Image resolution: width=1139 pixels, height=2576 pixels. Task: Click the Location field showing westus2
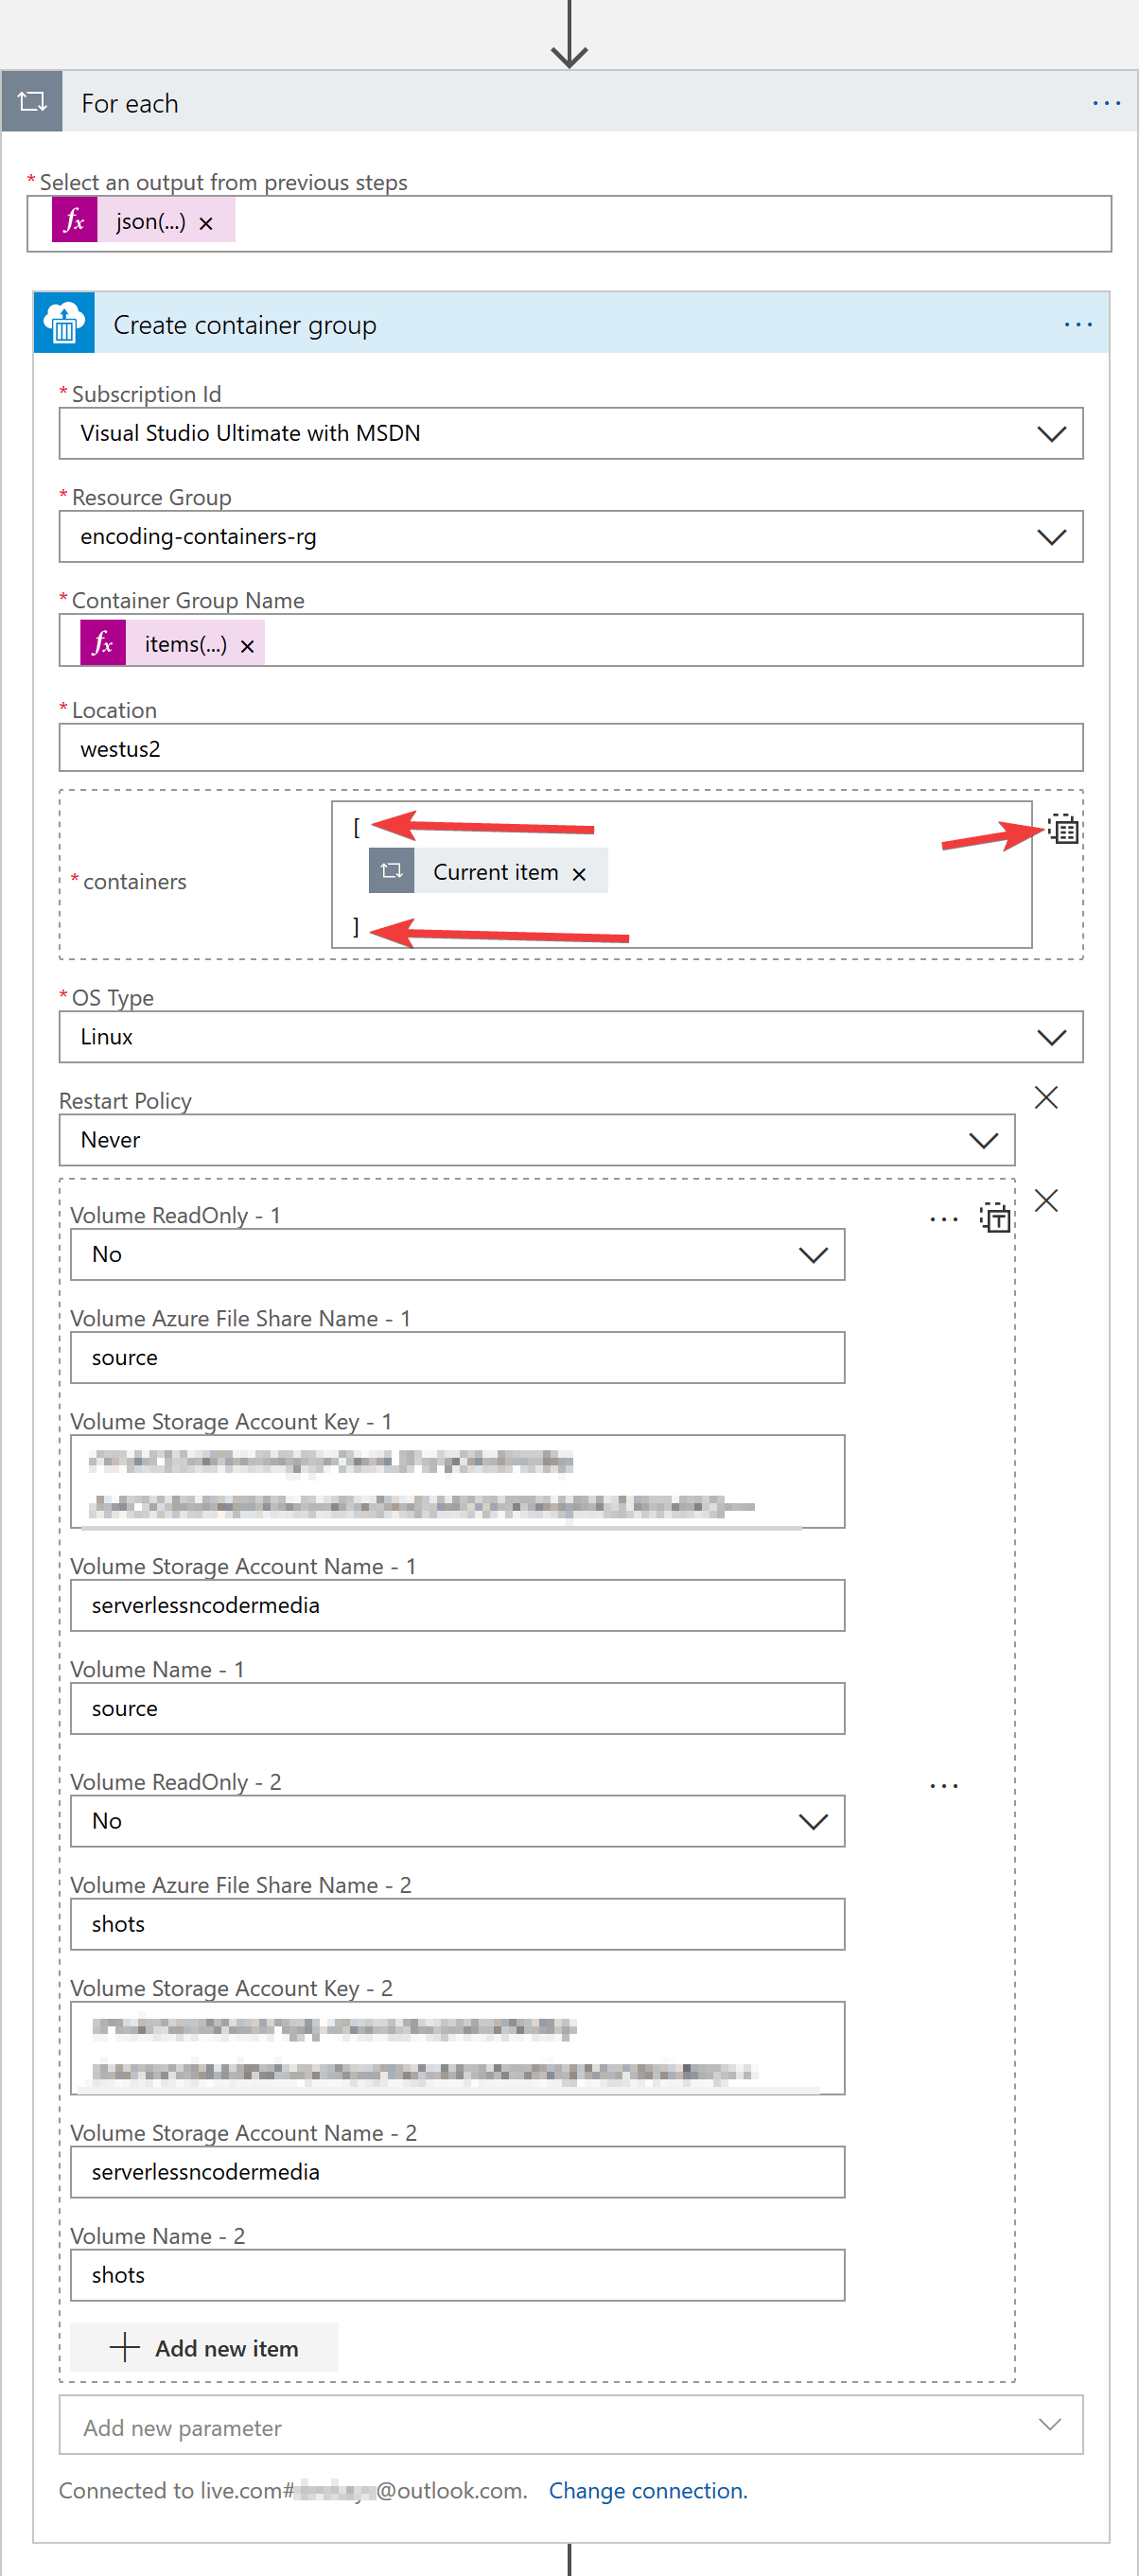click(x=570, y=747)
